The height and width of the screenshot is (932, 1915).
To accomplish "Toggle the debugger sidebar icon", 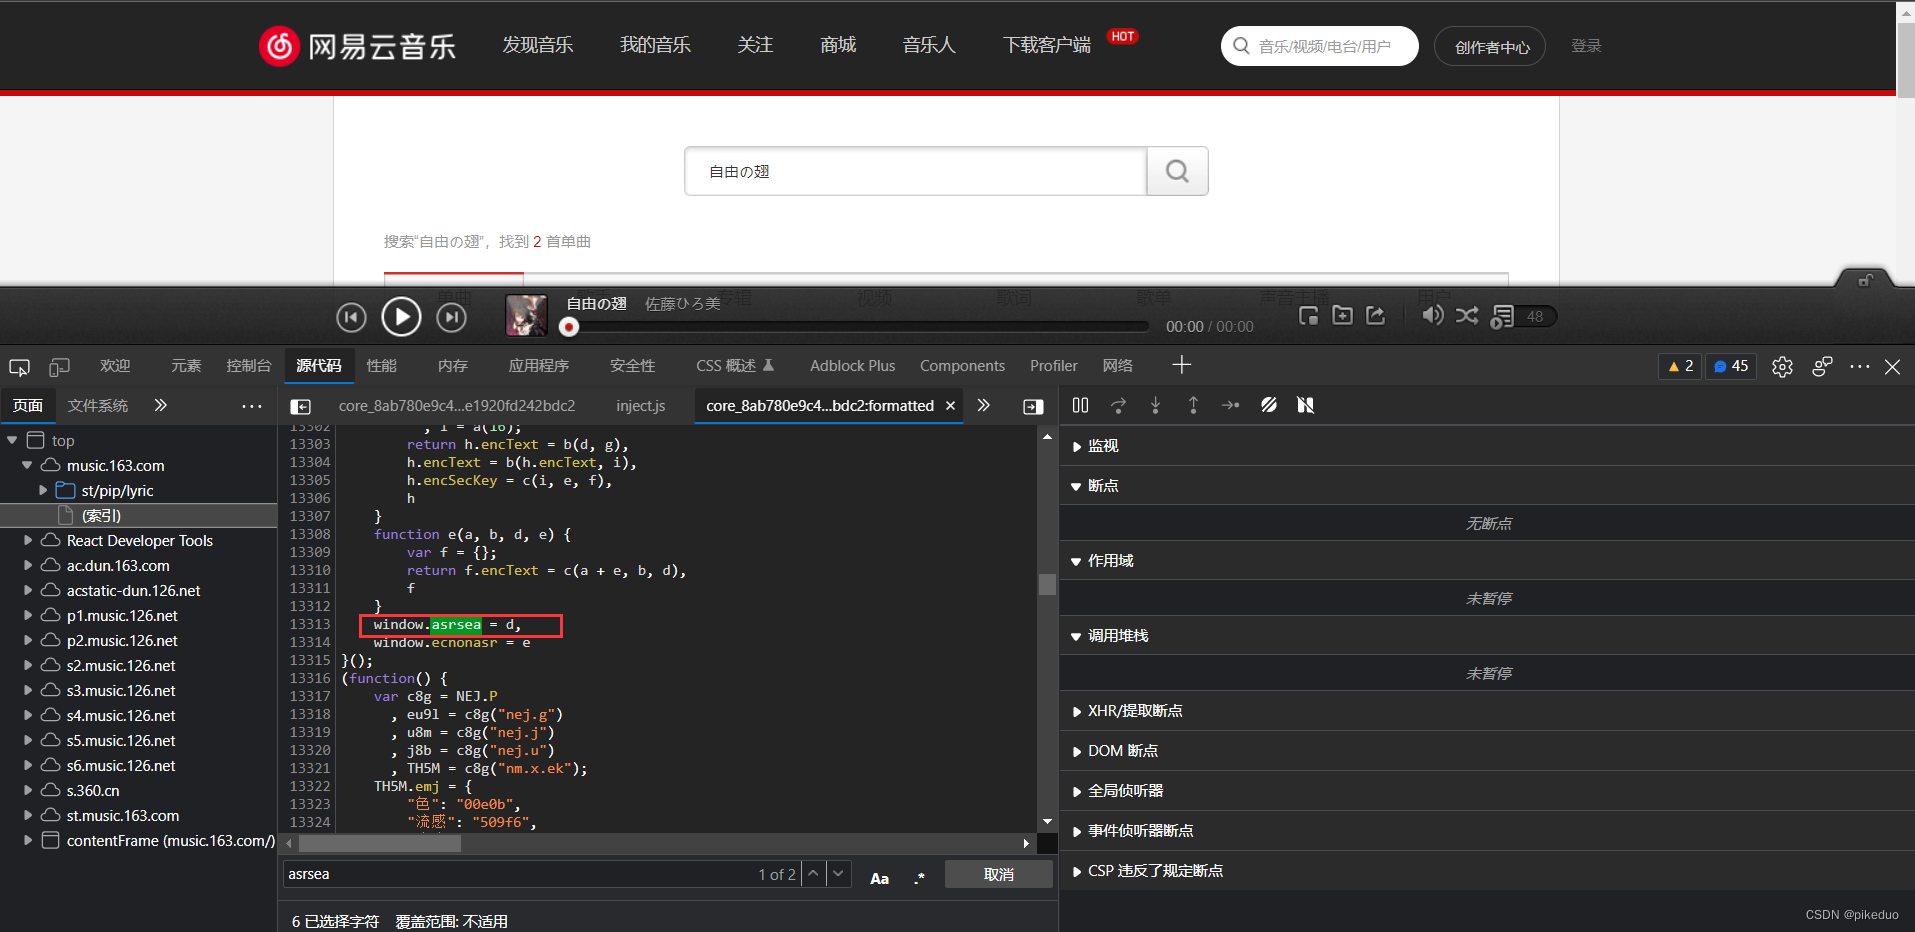I will [1033, 406].
